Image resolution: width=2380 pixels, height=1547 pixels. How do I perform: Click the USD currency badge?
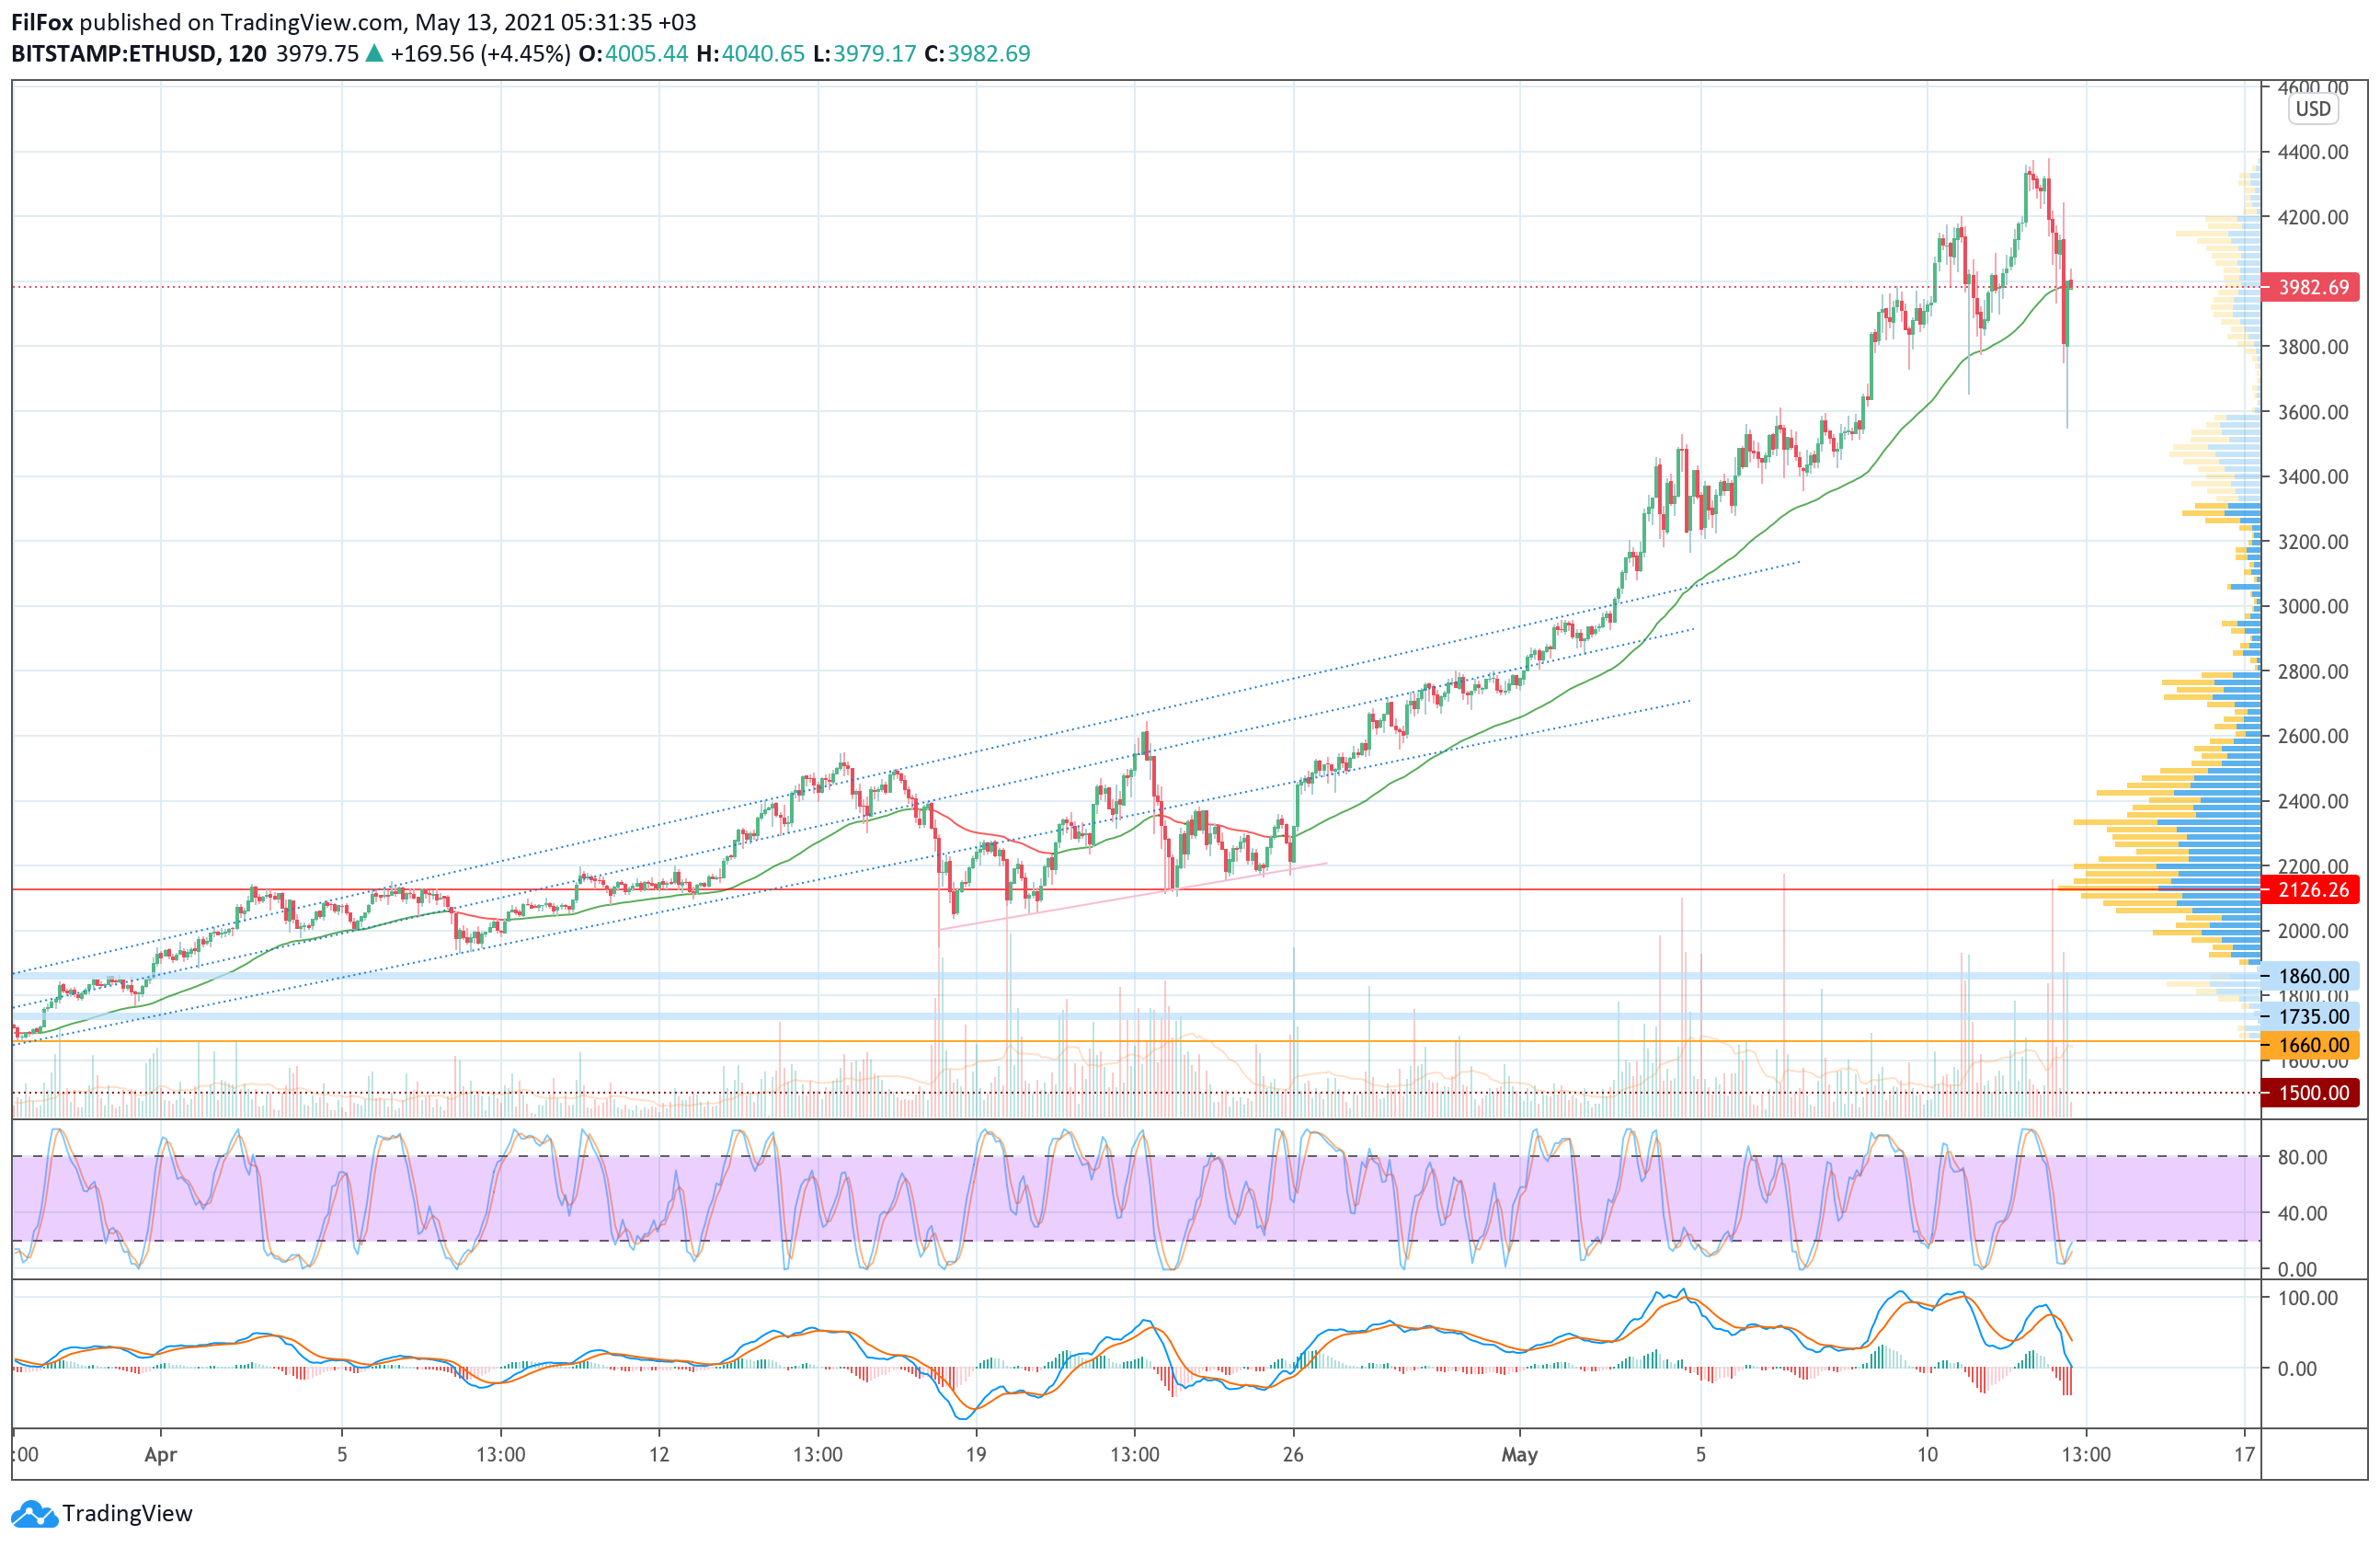(2312, 109)
